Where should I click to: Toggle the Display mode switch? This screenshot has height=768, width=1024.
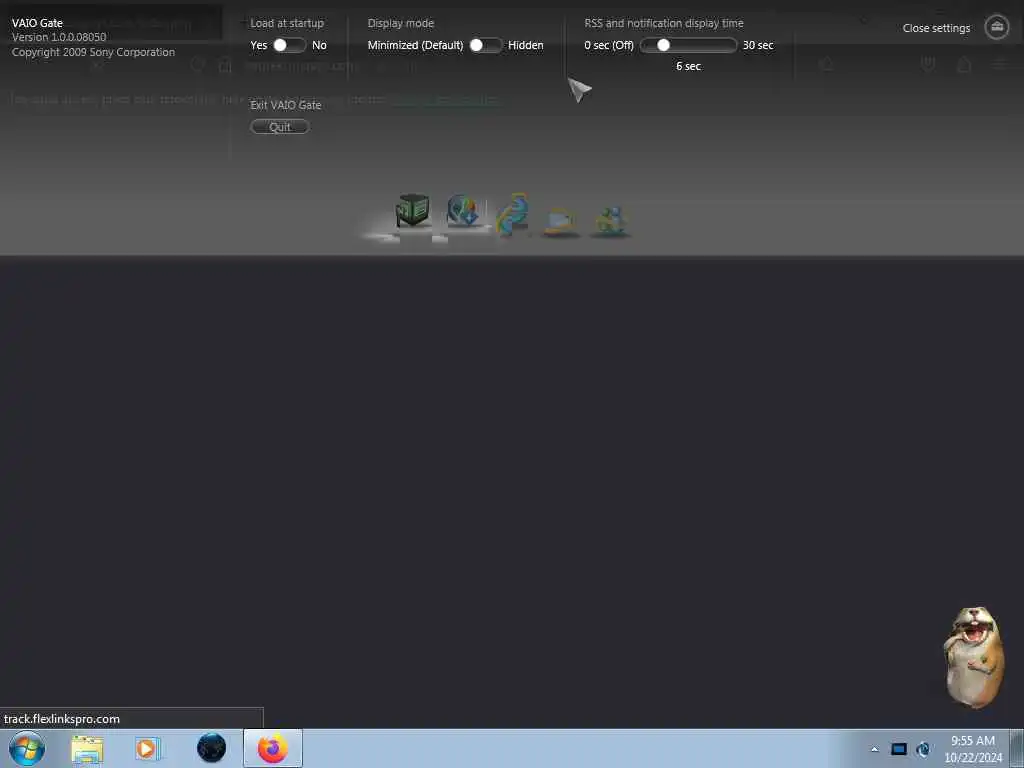click(x=486, y=45)
